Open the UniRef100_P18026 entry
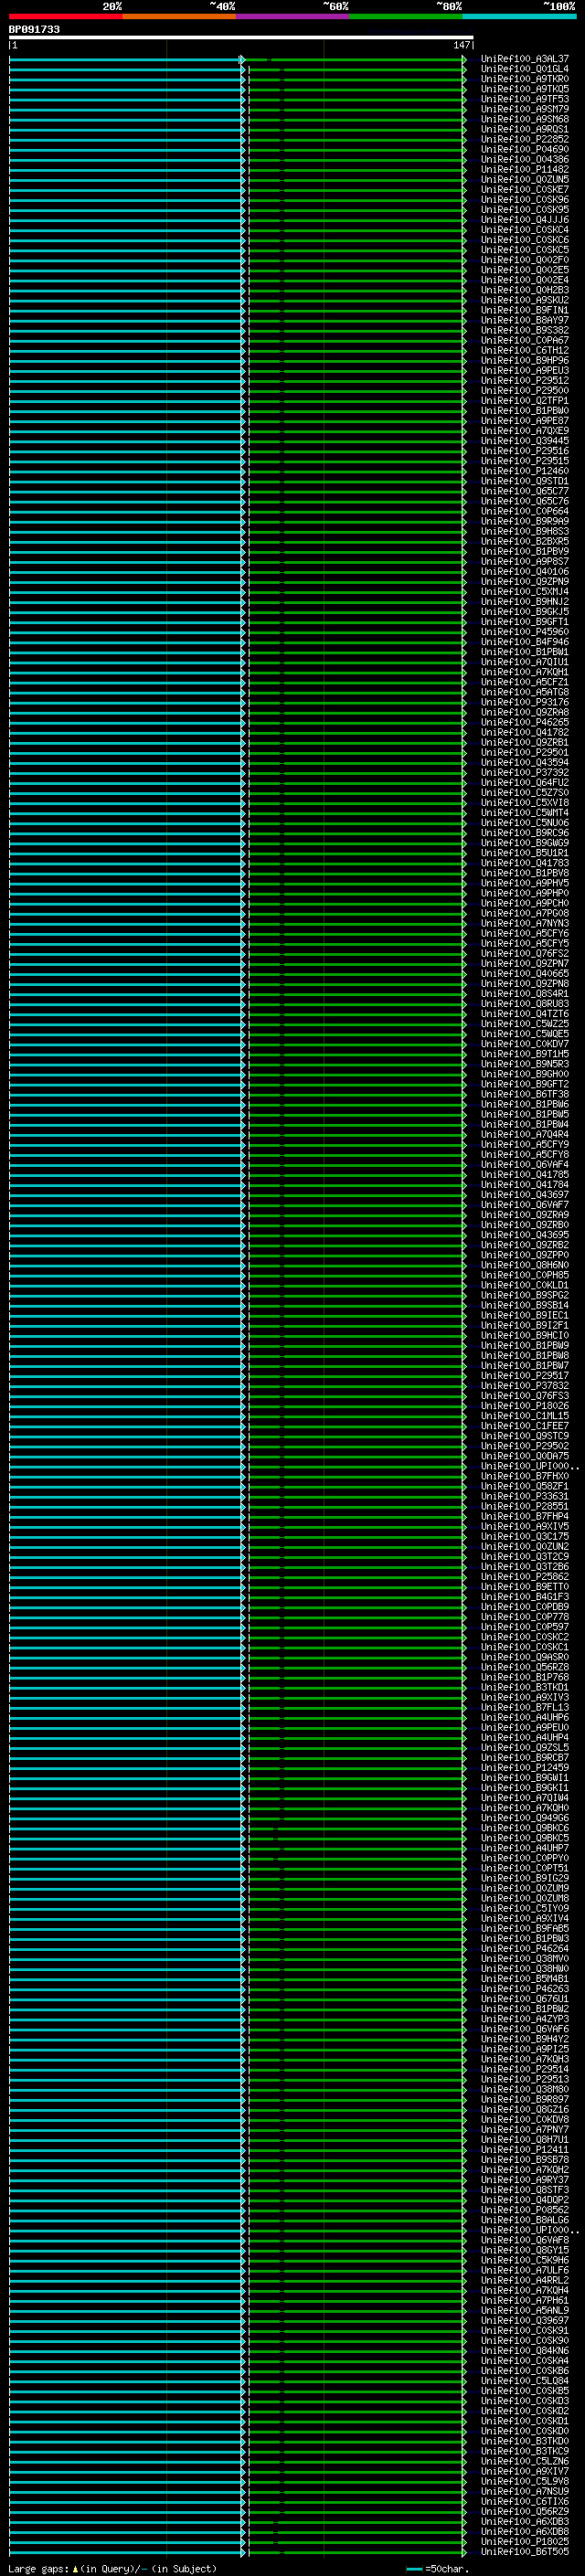Viewport: 585px width, 2576px height. (x=524, y=1406)
